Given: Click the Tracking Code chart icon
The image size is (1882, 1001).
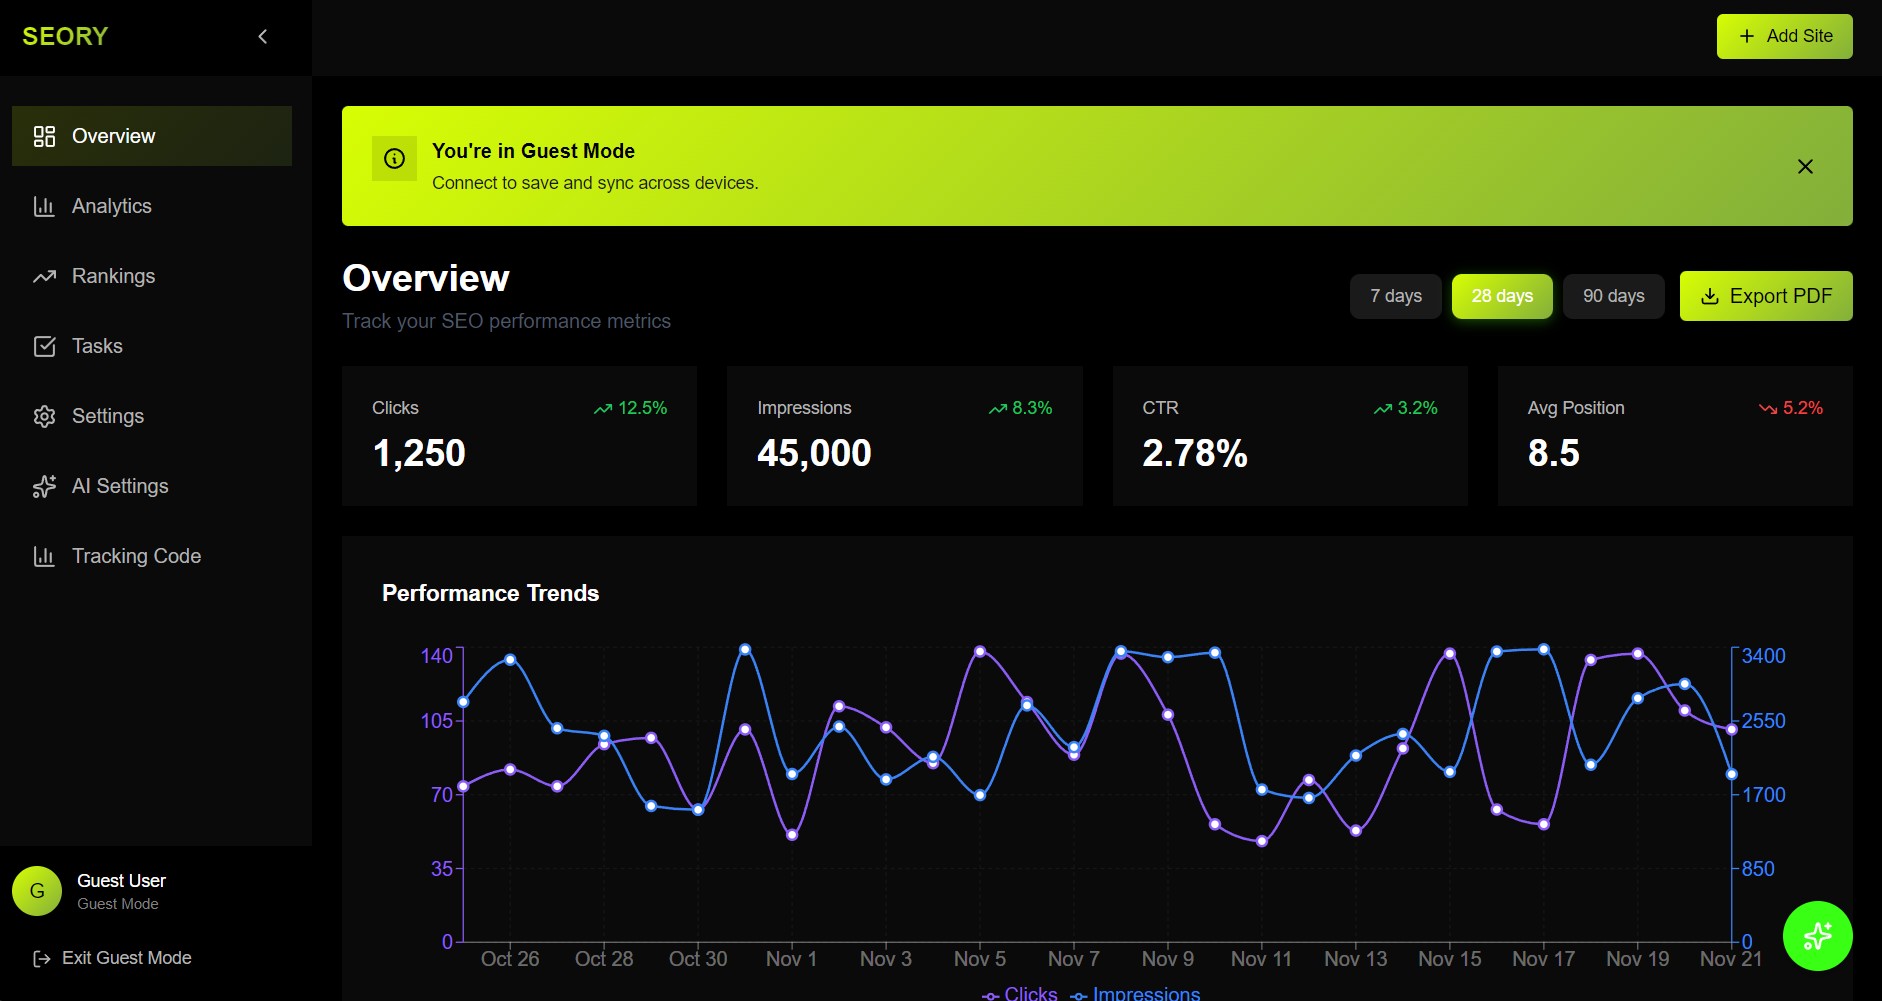Looking at the screenshot, I should 44,556.
